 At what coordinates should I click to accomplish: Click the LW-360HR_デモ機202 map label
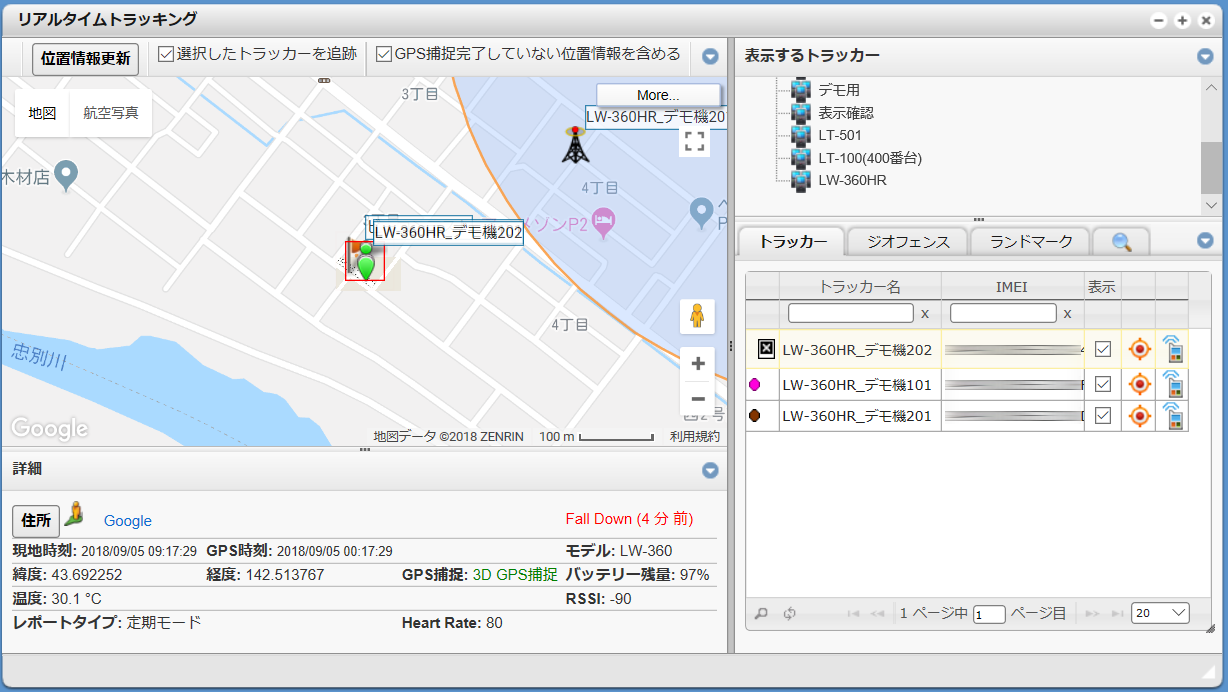[448, 233]
